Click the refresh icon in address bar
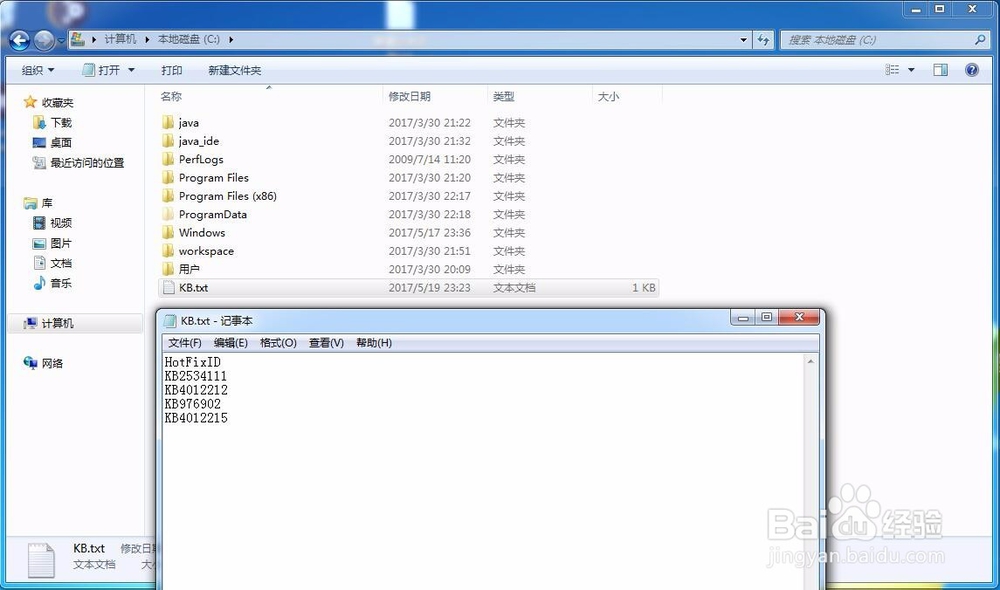1000x590 pixels. tap(763, 40)
